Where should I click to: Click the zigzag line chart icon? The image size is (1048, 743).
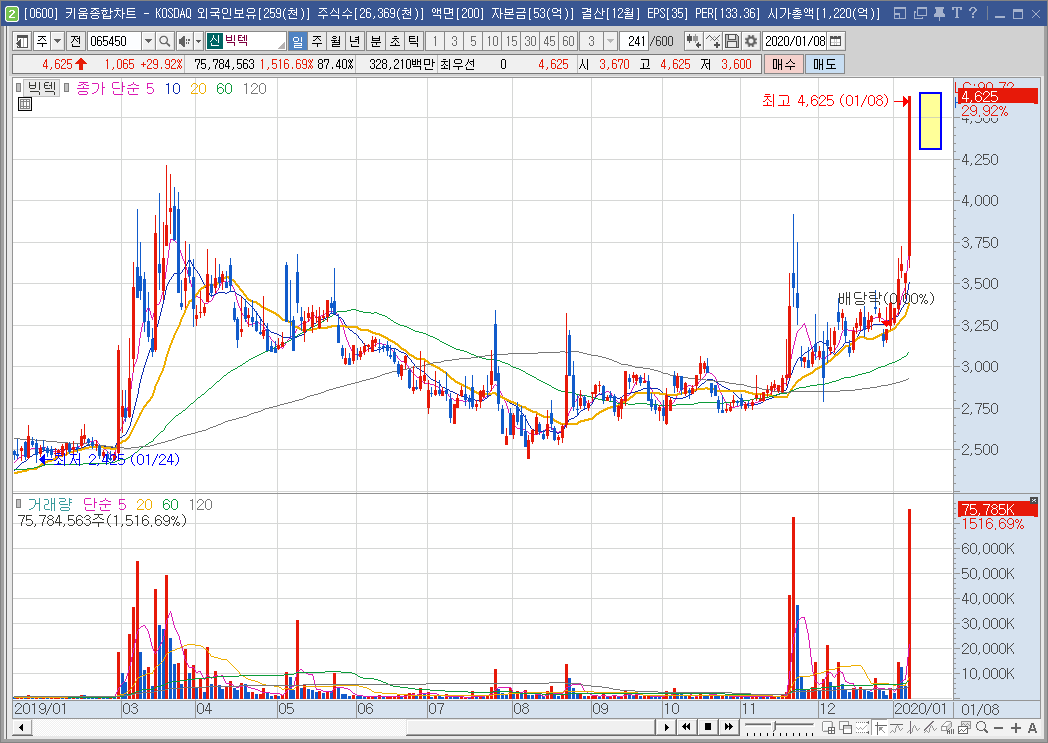pyautogui.click(x=897, y=728)
